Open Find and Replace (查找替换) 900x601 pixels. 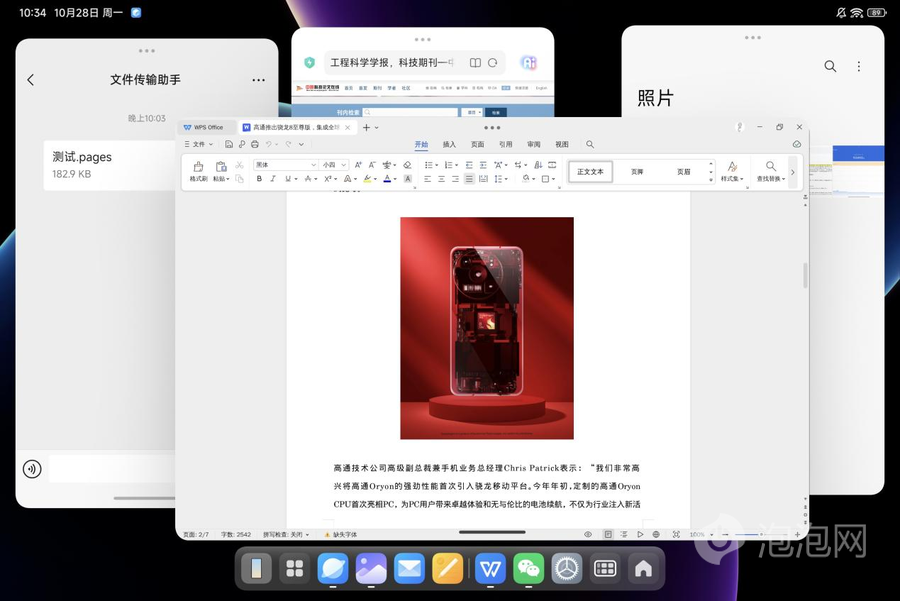coord(770,171)
